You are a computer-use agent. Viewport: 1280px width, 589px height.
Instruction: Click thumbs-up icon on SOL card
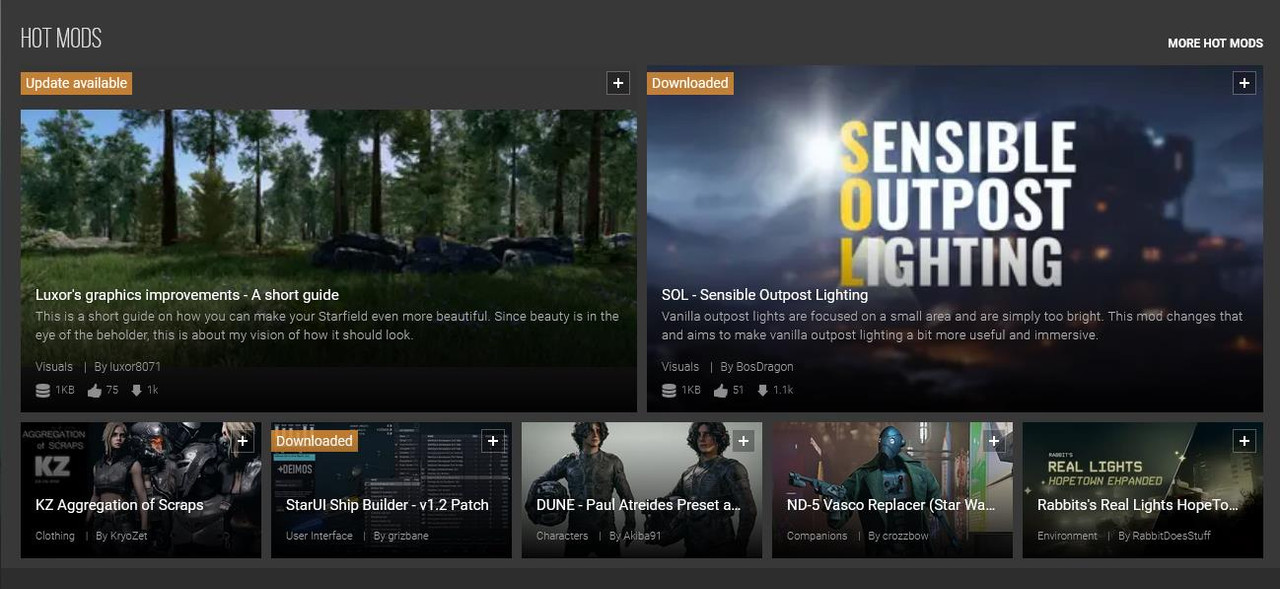[x=721, y=391]
